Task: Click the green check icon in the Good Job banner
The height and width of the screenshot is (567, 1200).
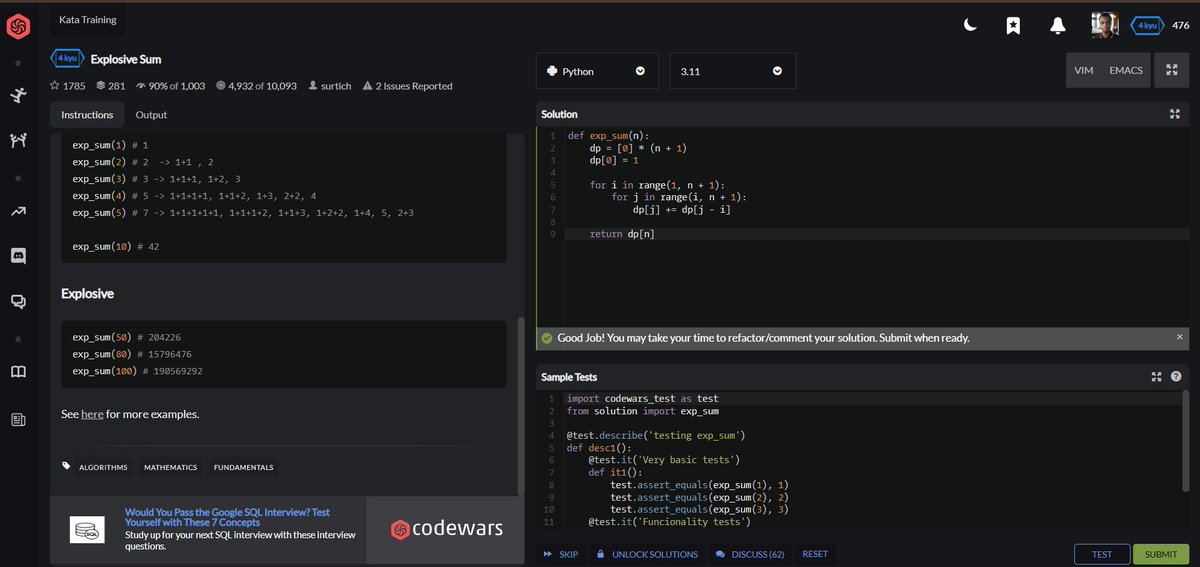Action: click(546, 338)
